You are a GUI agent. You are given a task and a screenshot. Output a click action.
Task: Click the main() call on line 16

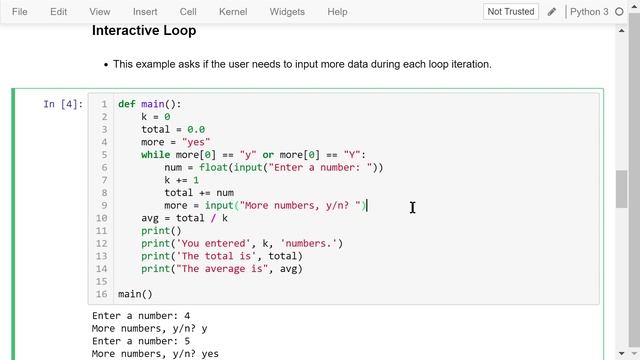135,294
